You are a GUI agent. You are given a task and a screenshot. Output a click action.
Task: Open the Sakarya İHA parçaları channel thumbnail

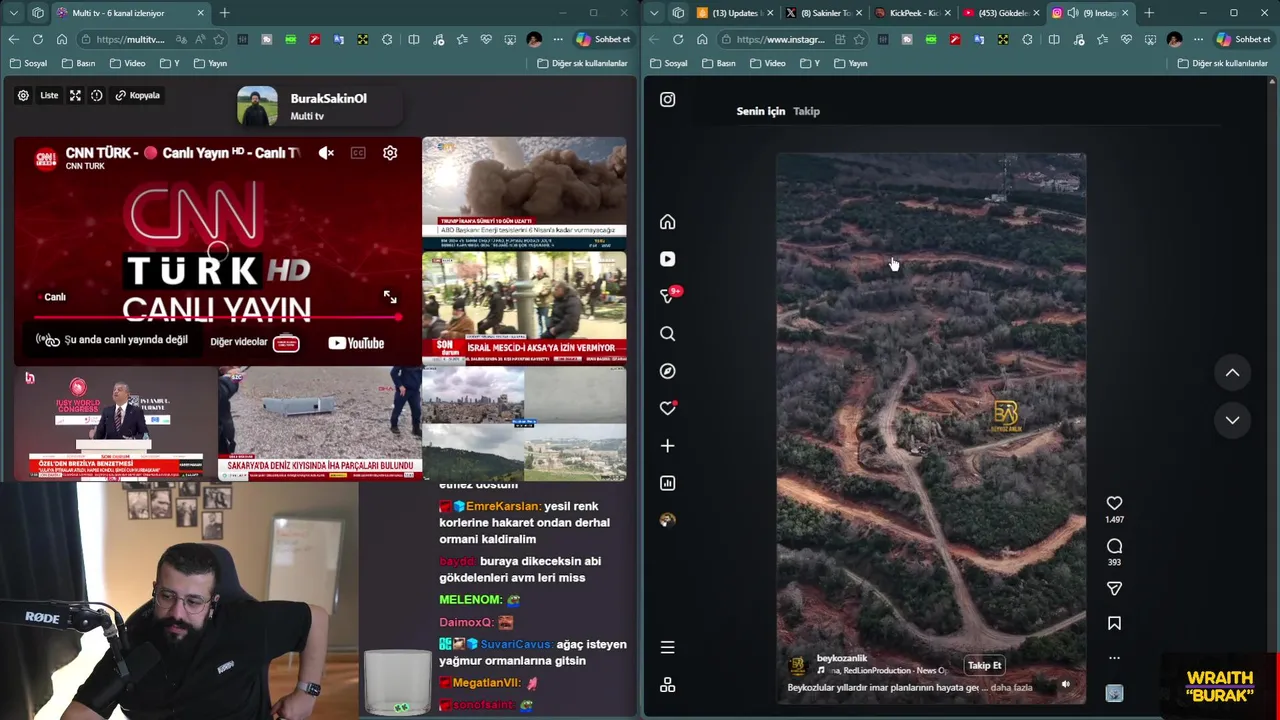pos(320,423)
